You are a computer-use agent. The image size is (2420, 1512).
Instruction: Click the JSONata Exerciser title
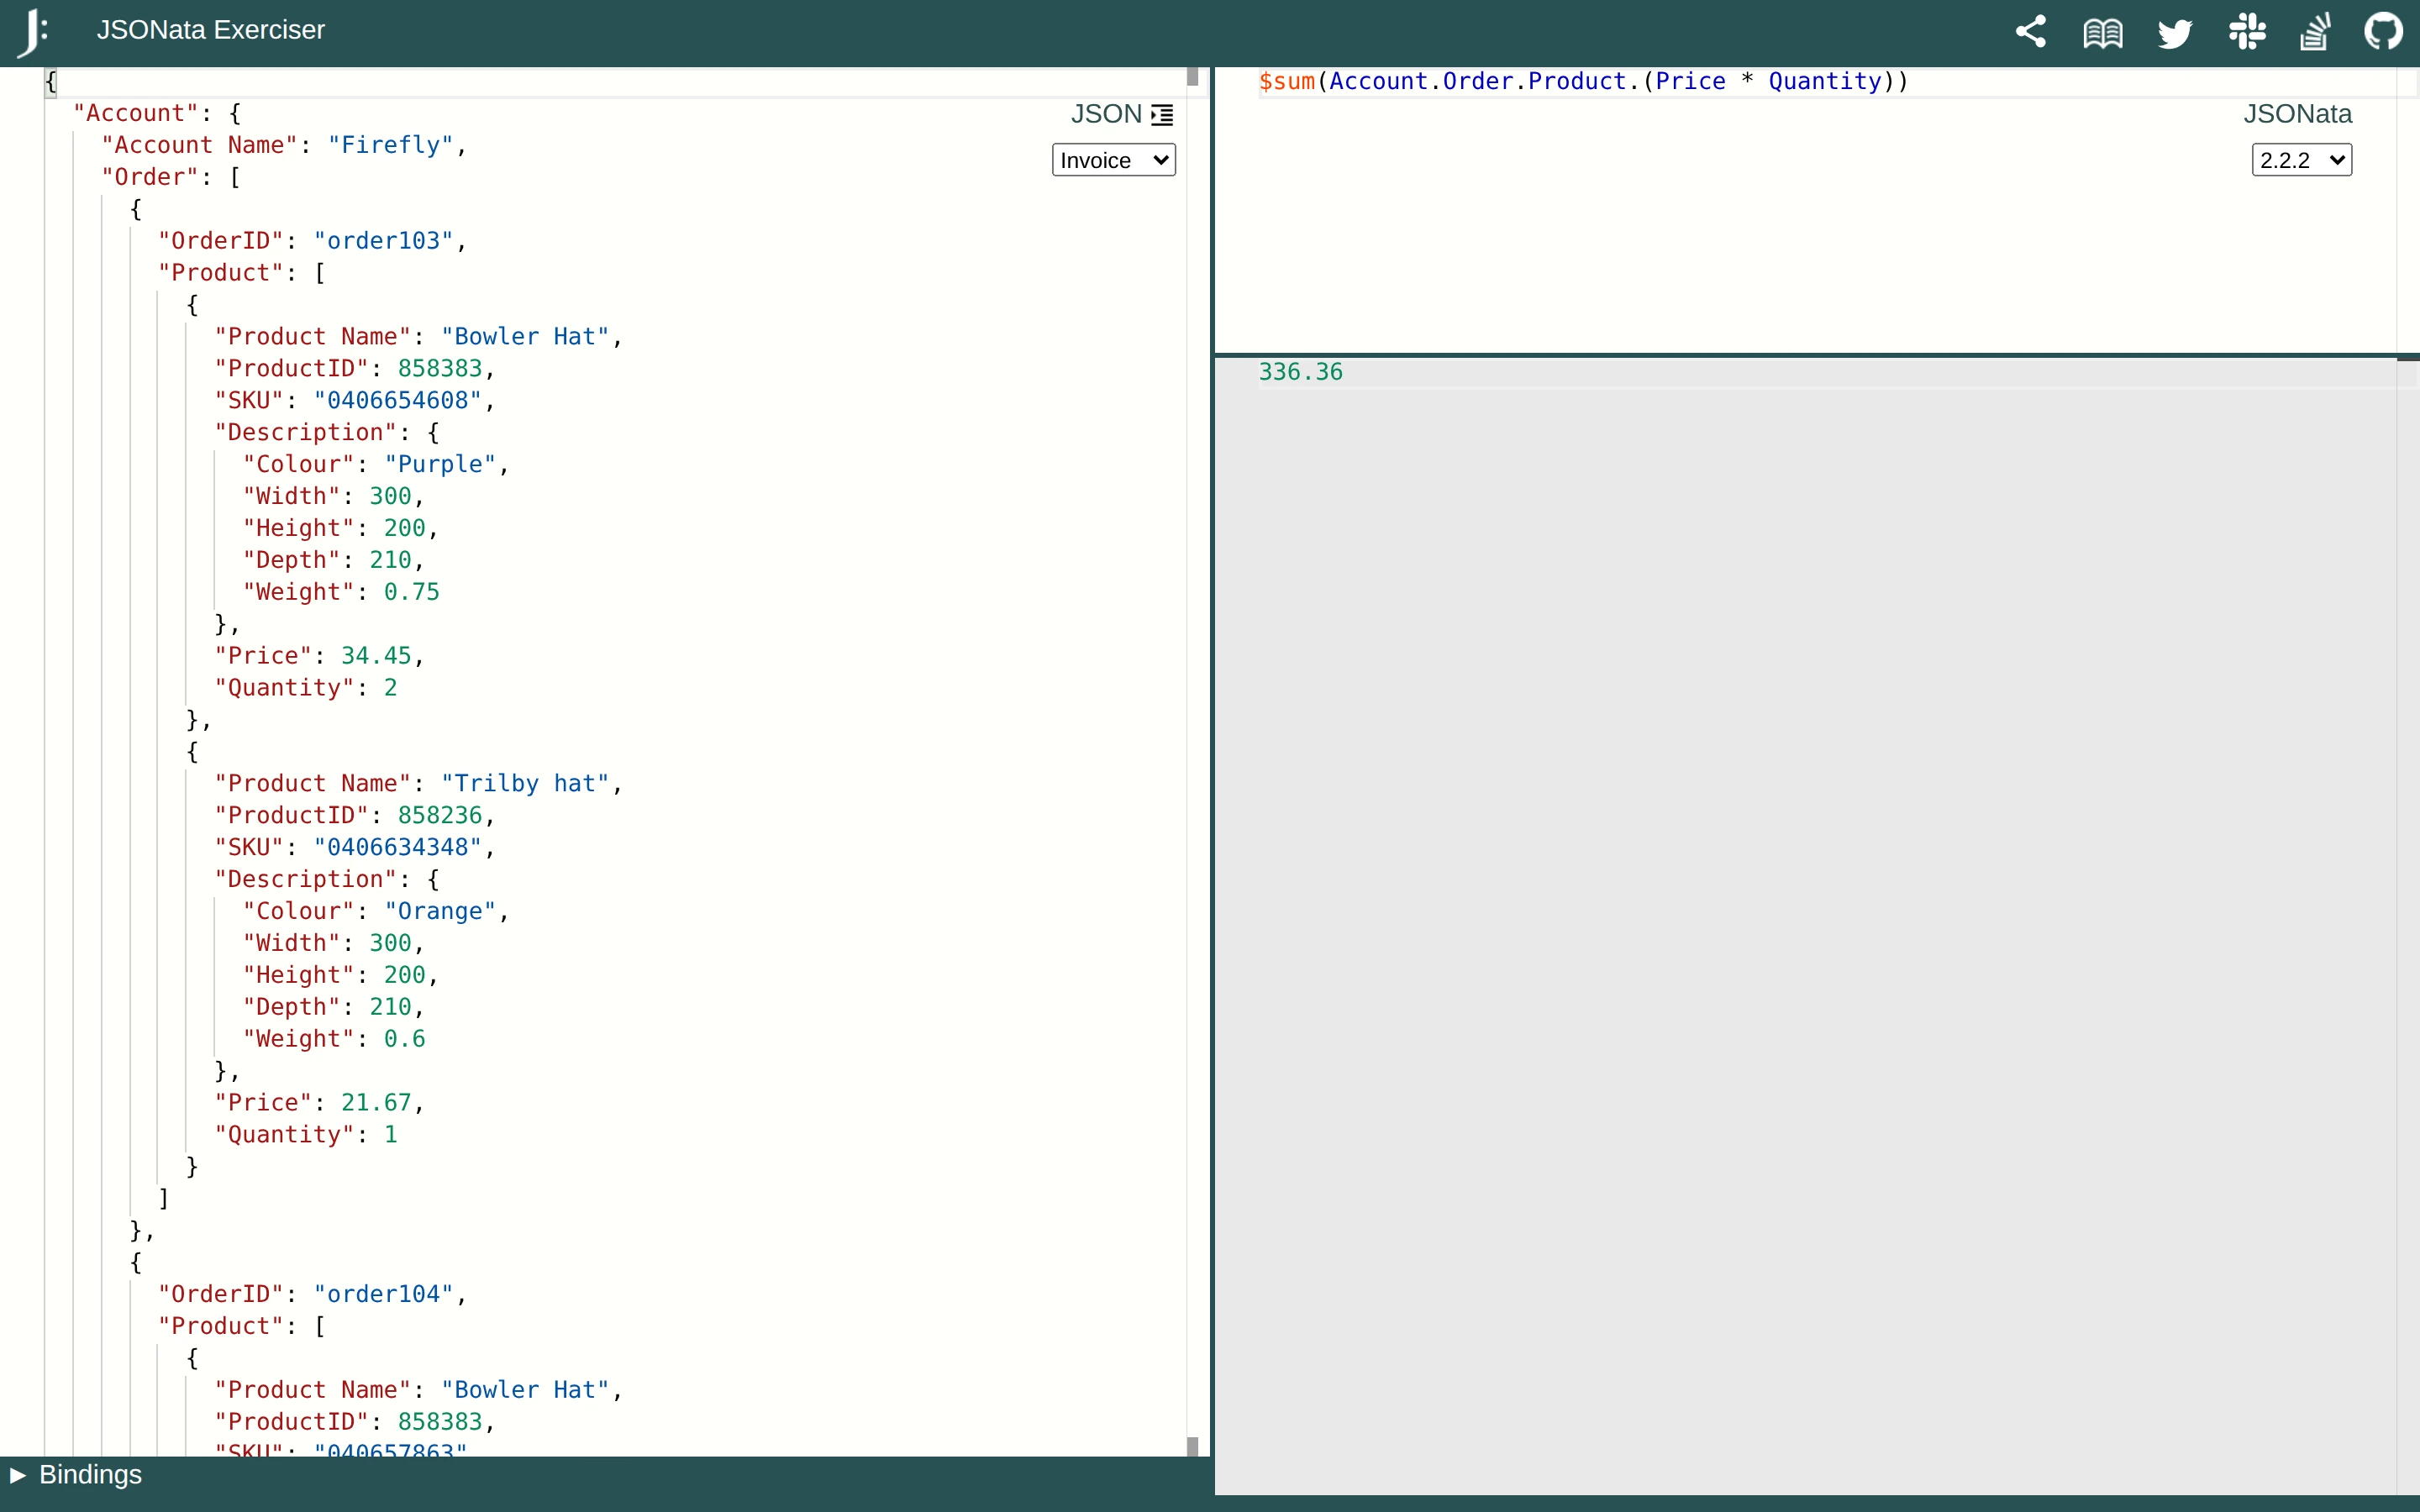click(x=211, y=30)
